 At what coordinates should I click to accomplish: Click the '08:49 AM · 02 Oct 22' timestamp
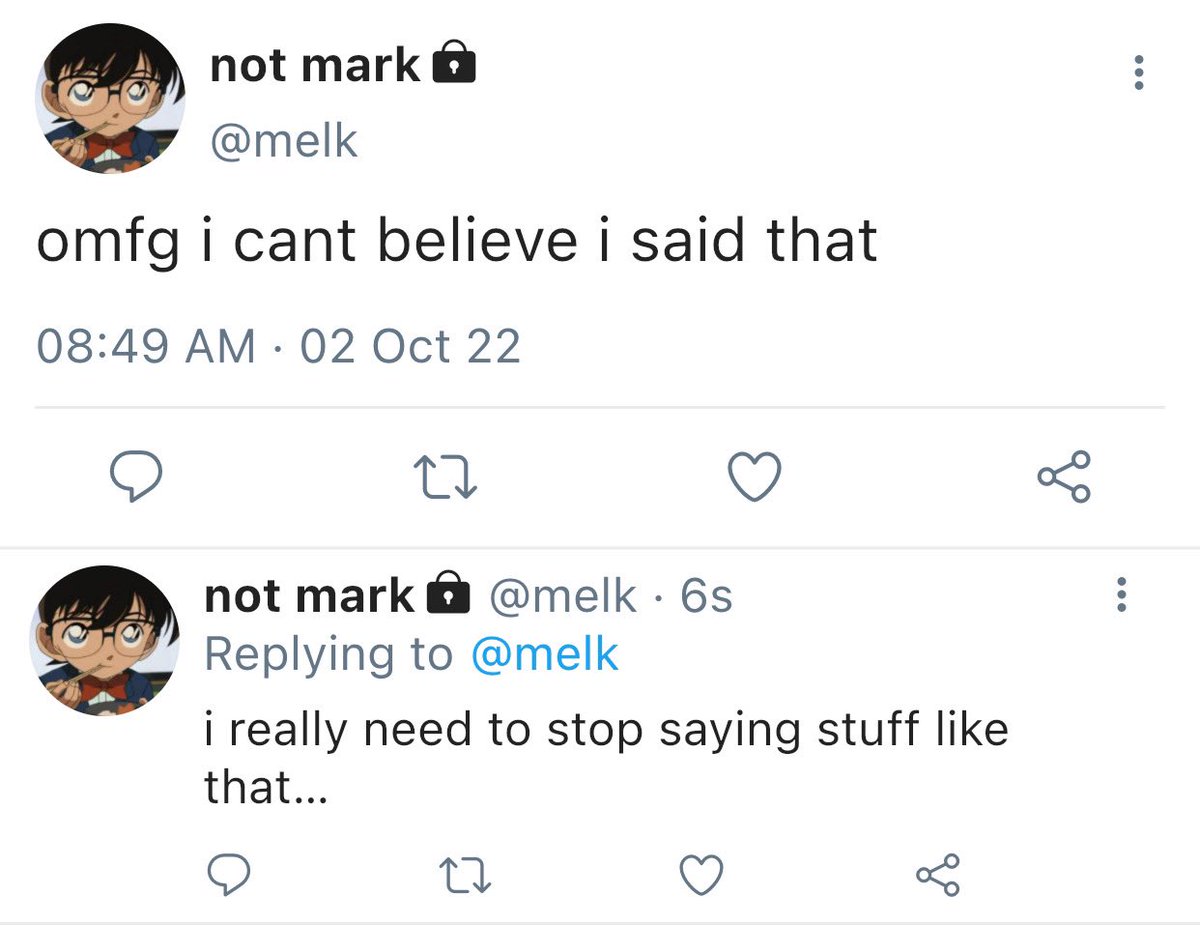[278, 347]
